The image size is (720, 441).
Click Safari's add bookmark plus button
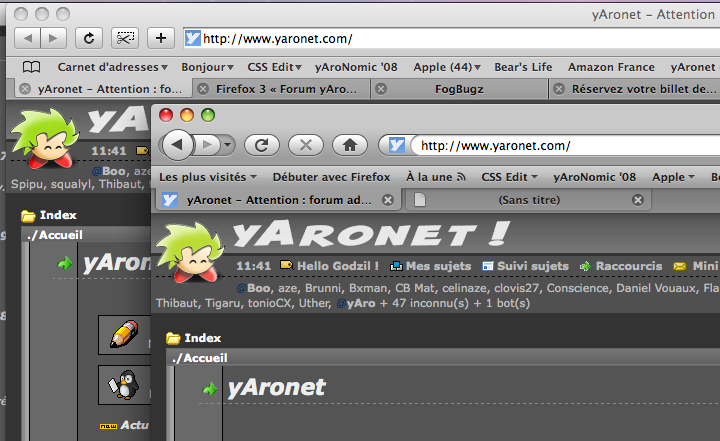[x=160, y=38]
